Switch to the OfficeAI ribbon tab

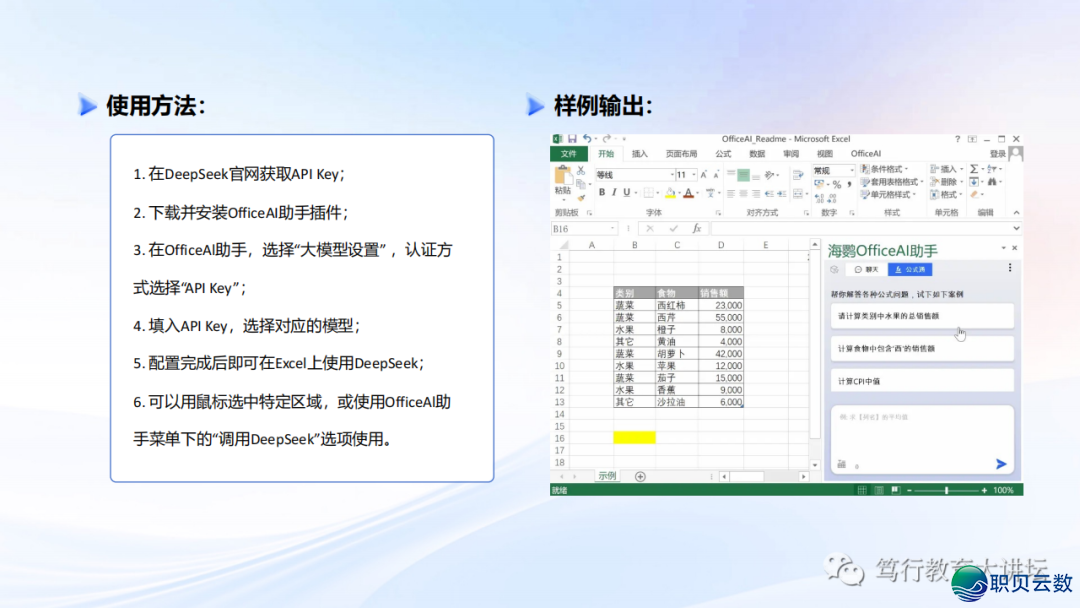click(865, 154)
